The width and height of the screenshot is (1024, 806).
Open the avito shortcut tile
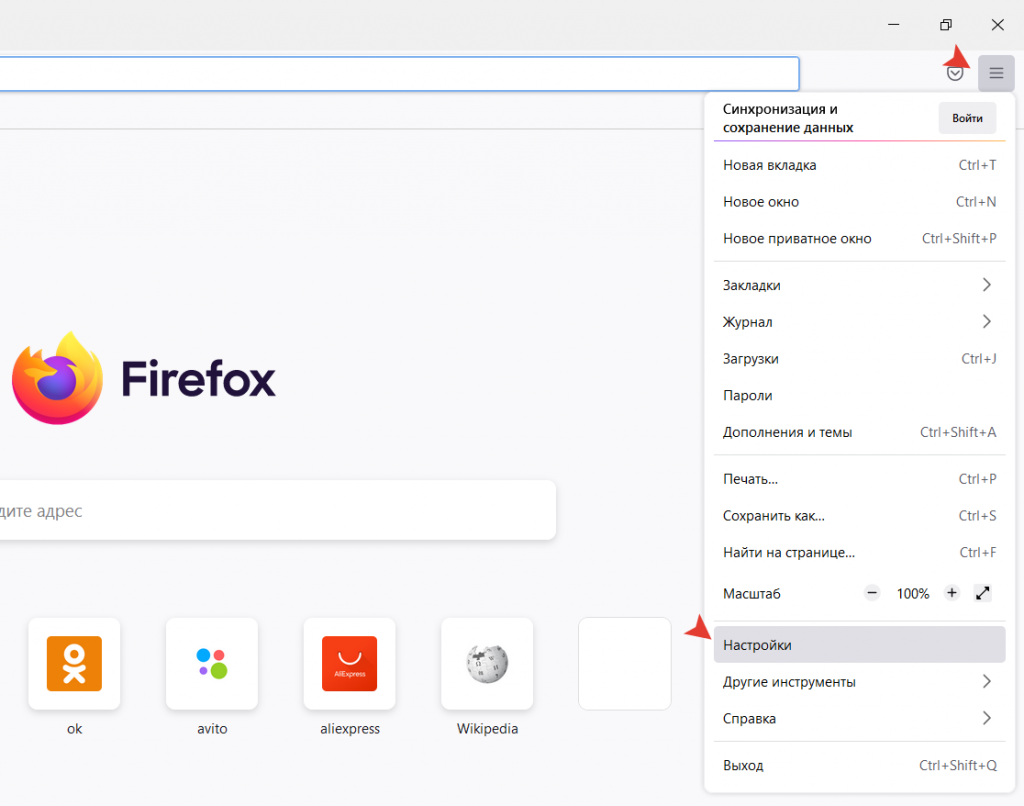tap(212, 664)
